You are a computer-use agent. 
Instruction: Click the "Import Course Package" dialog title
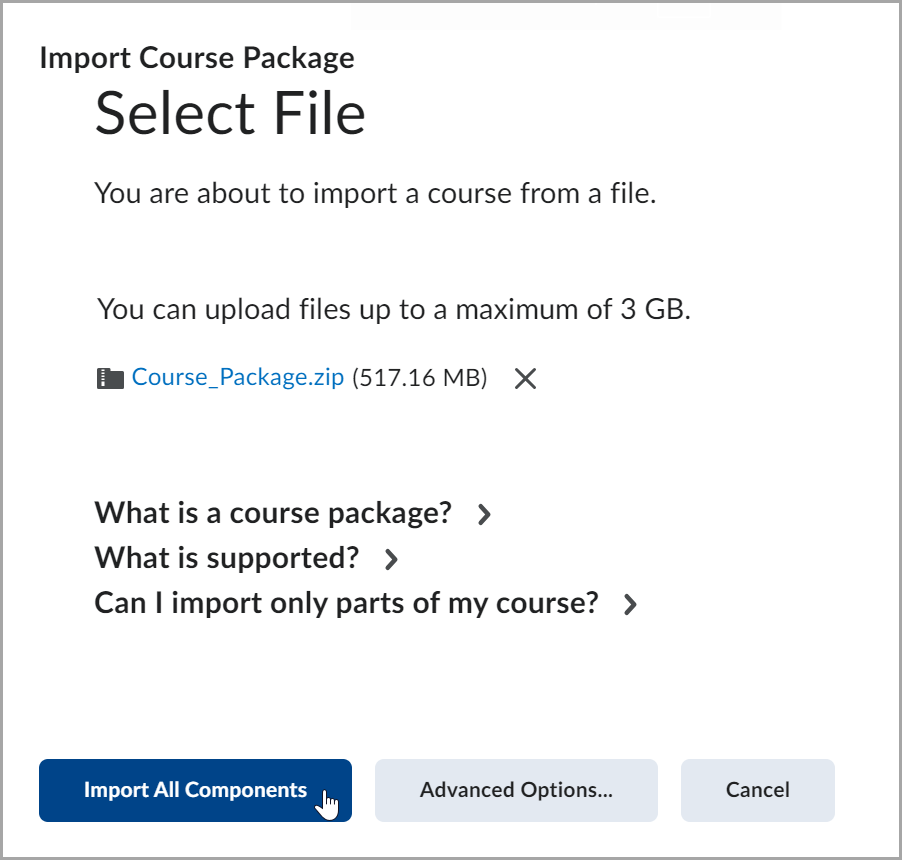(x=197, y=59)
